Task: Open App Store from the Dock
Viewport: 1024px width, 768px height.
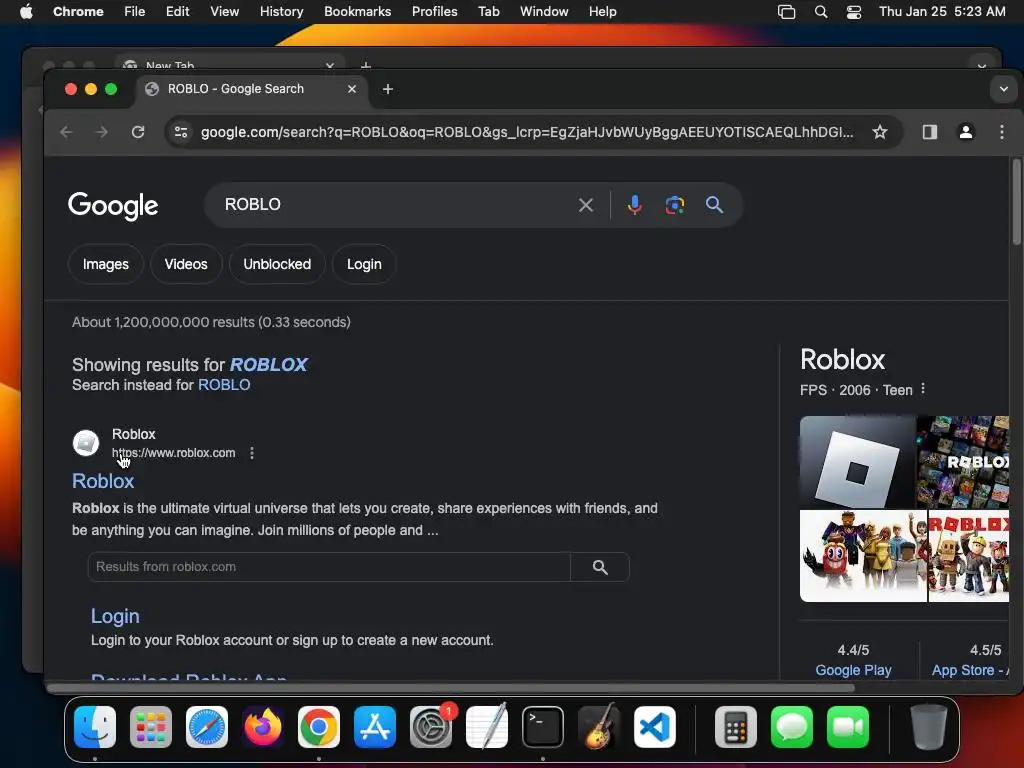Action: (375, 727)
